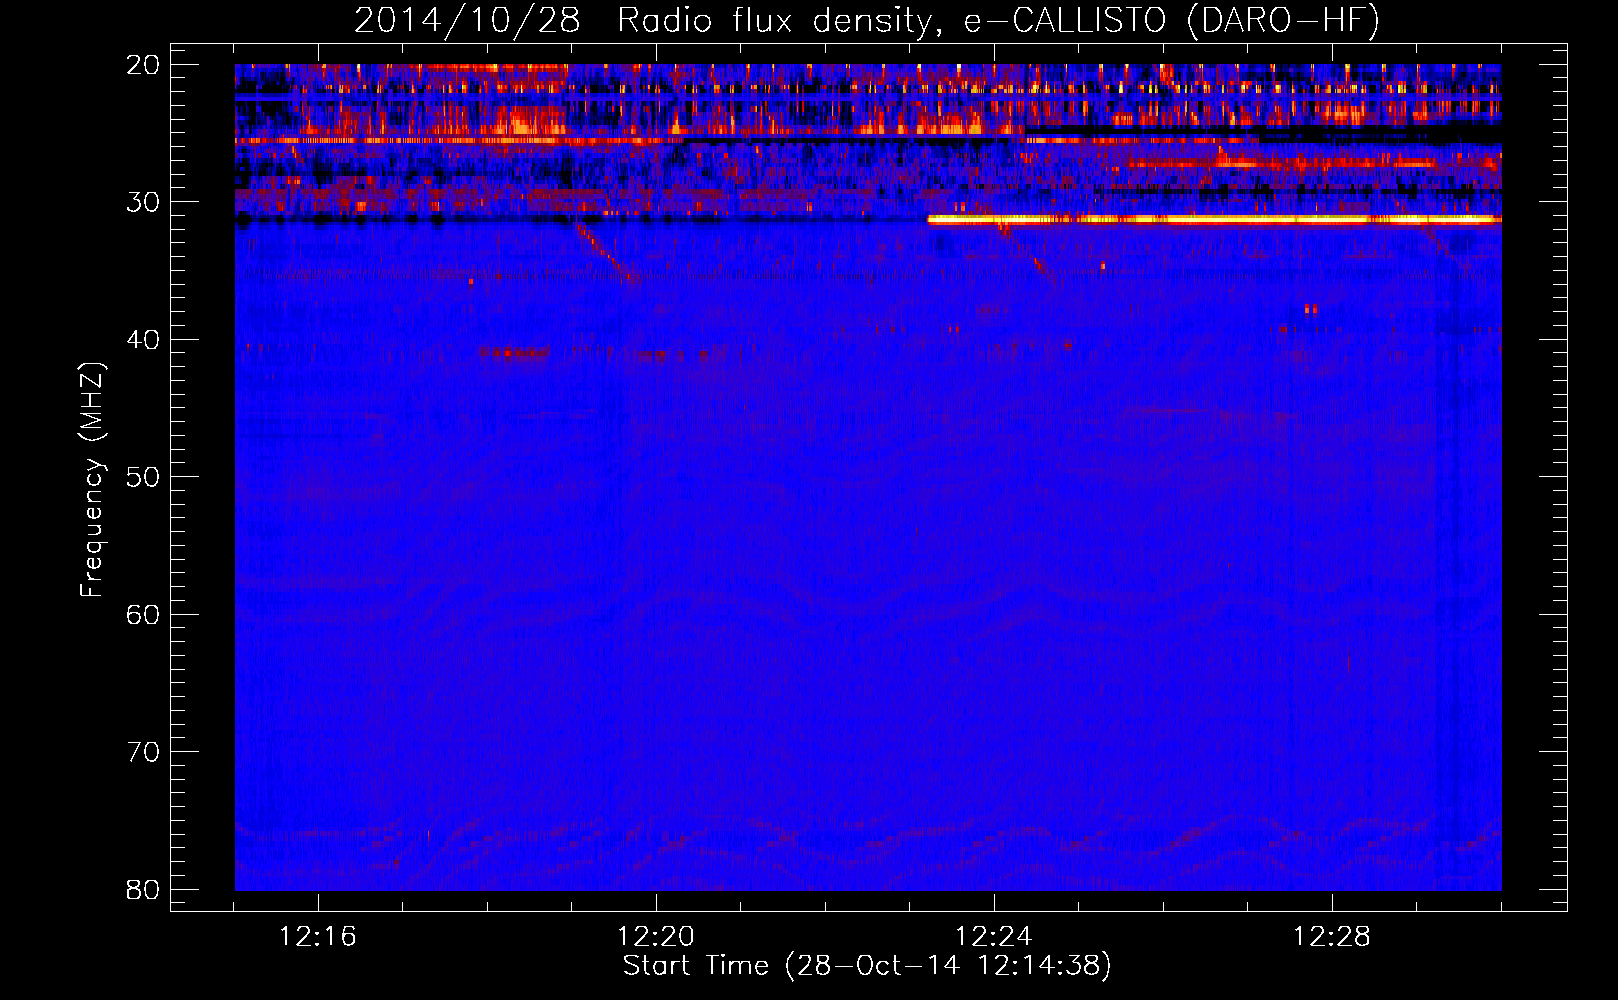Click the 40 MHz frequency tick label

click(x=143, y=340)
